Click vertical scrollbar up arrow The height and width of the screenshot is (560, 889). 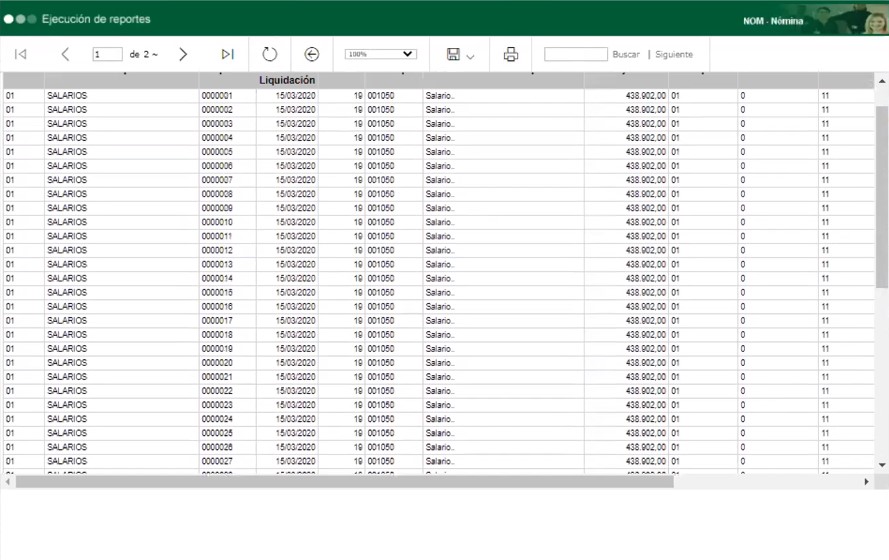coord(882,81)
